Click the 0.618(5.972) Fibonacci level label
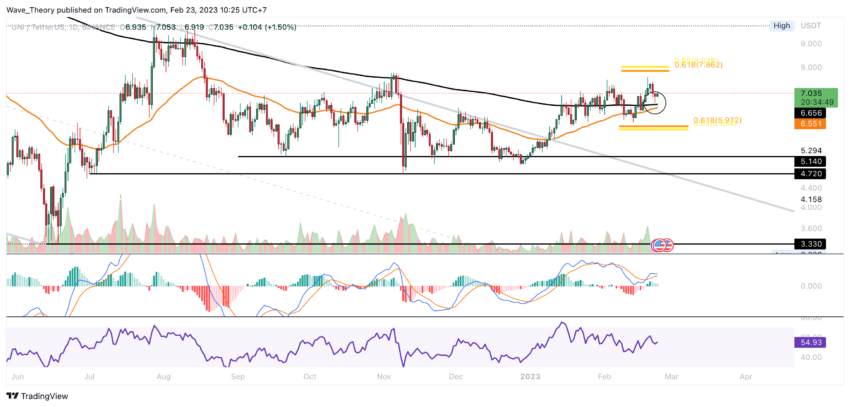Image resolution: width=850 pixels, height=407 pixels. [x=717, y=119]
